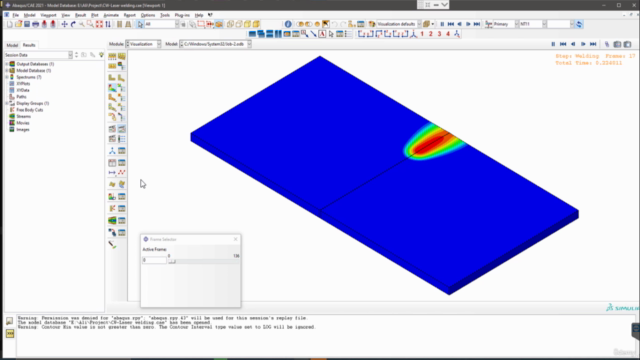Click the Cycle views arrows icon
The width and height of the screenshot is (640, 360).
pos(108,24)
